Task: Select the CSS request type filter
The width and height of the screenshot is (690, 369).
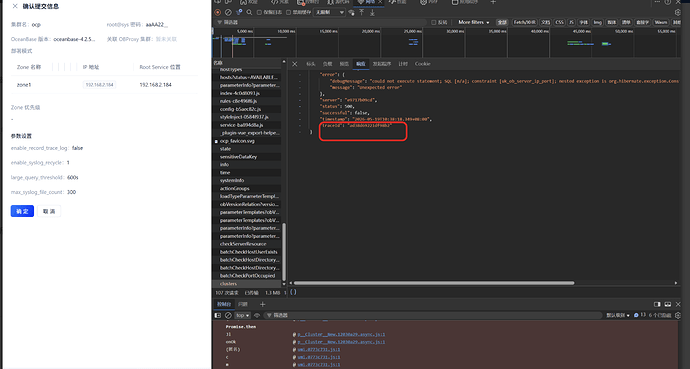Action: tap(559, 22)
